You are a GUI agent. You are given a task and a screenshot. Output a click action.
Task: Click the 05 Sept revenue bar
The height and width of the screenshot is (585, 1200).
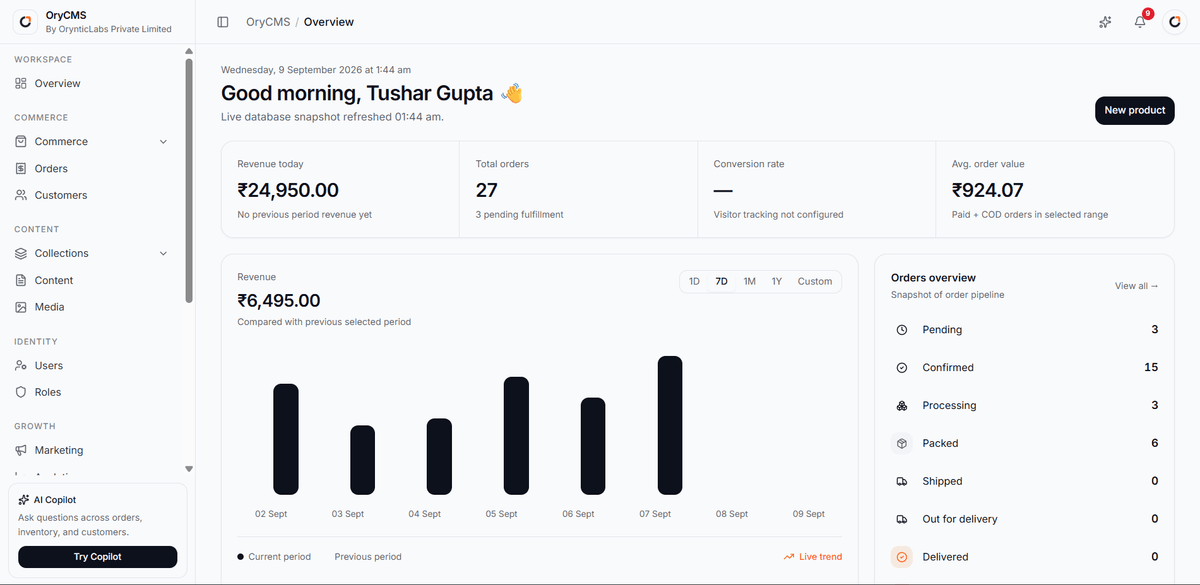pos(516,436)
